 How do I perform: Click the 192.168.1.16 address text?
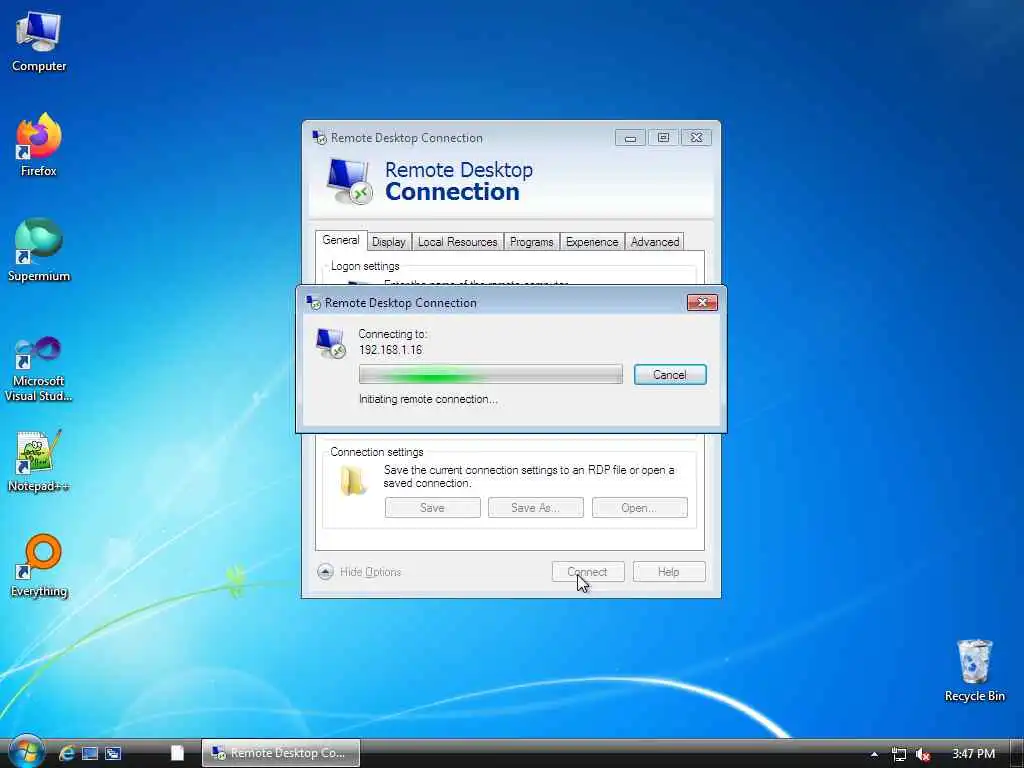pyautogui.click(x=391, y=350)
